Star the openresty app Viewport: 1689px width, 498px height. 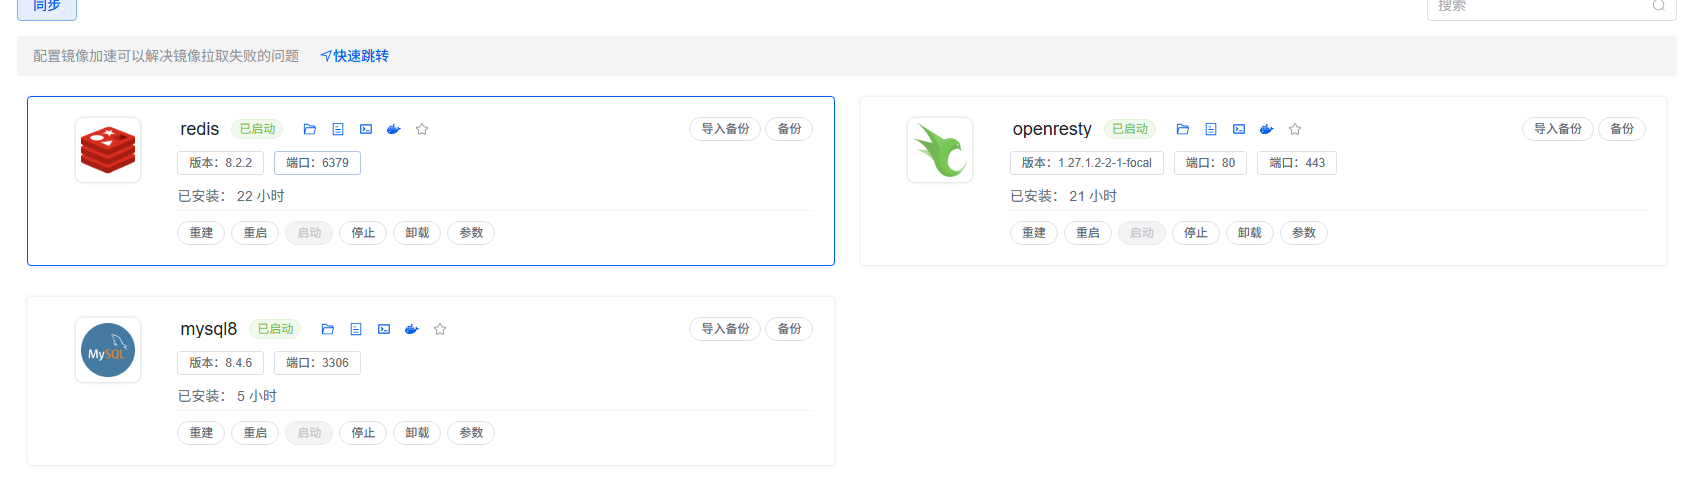point(1295,129)
